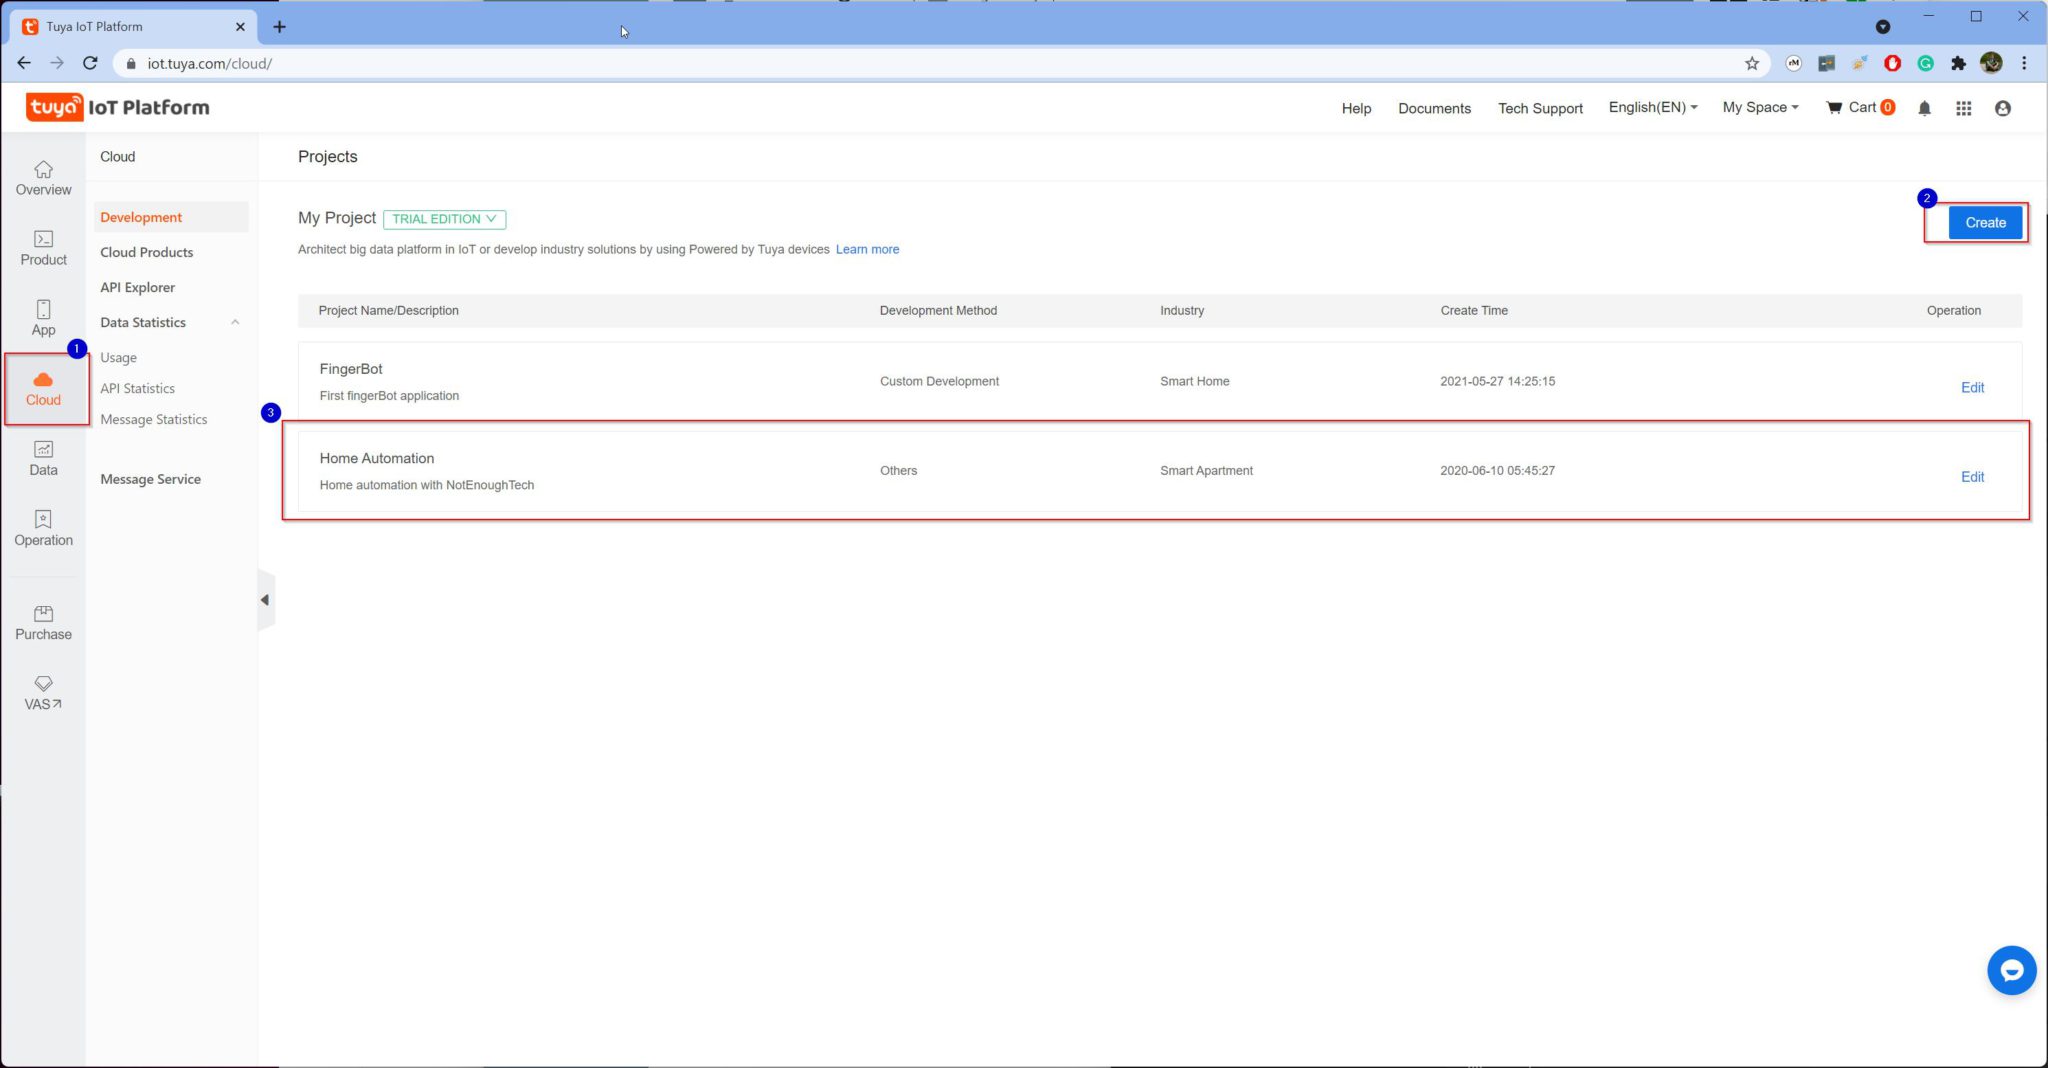Edit the Home Automation project

(x=1971, y=477)
